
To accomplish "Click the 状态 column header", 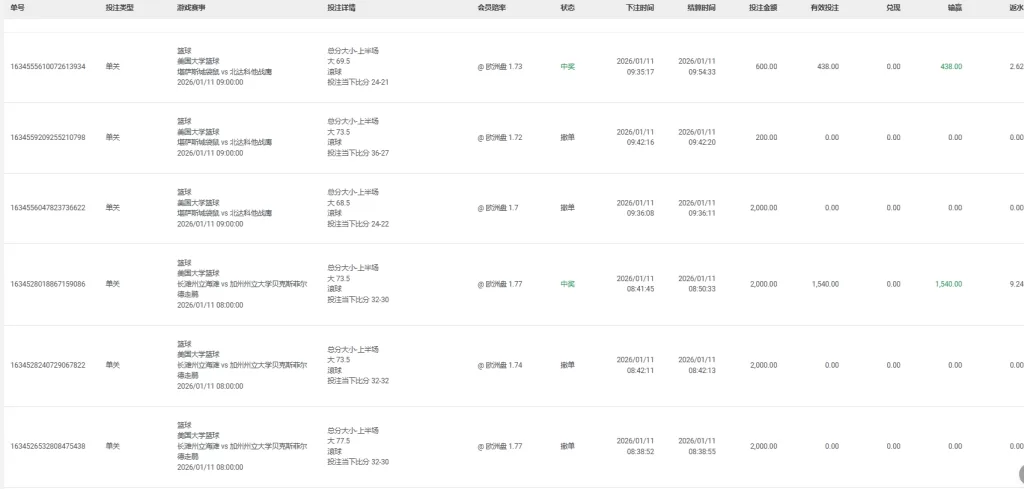I will [567, 7].
